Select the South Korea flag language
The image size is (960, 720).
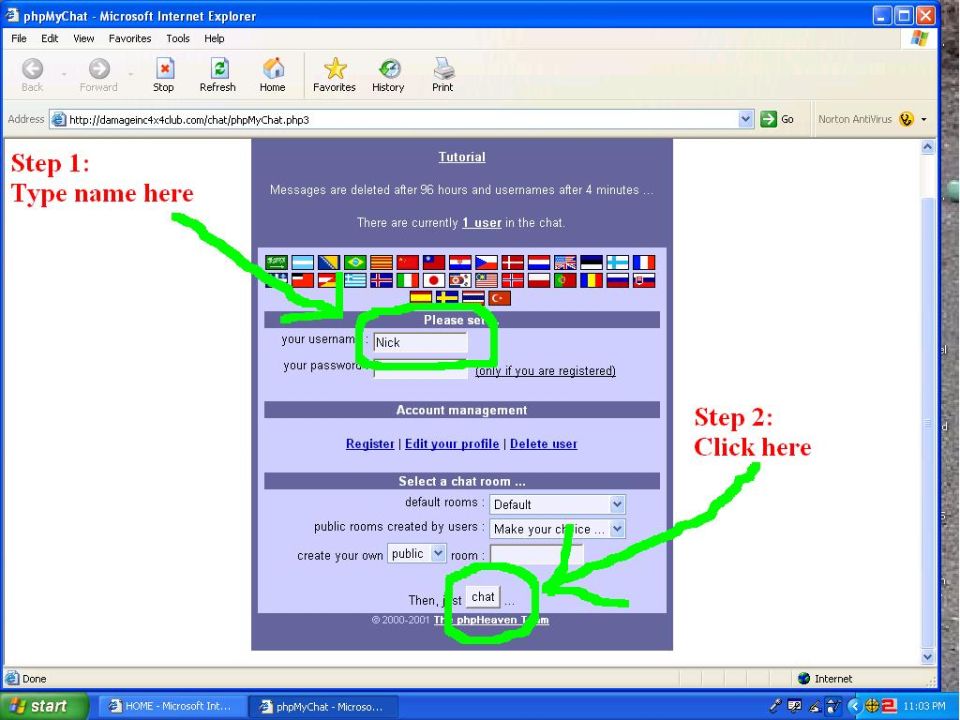tap(460, 280)
